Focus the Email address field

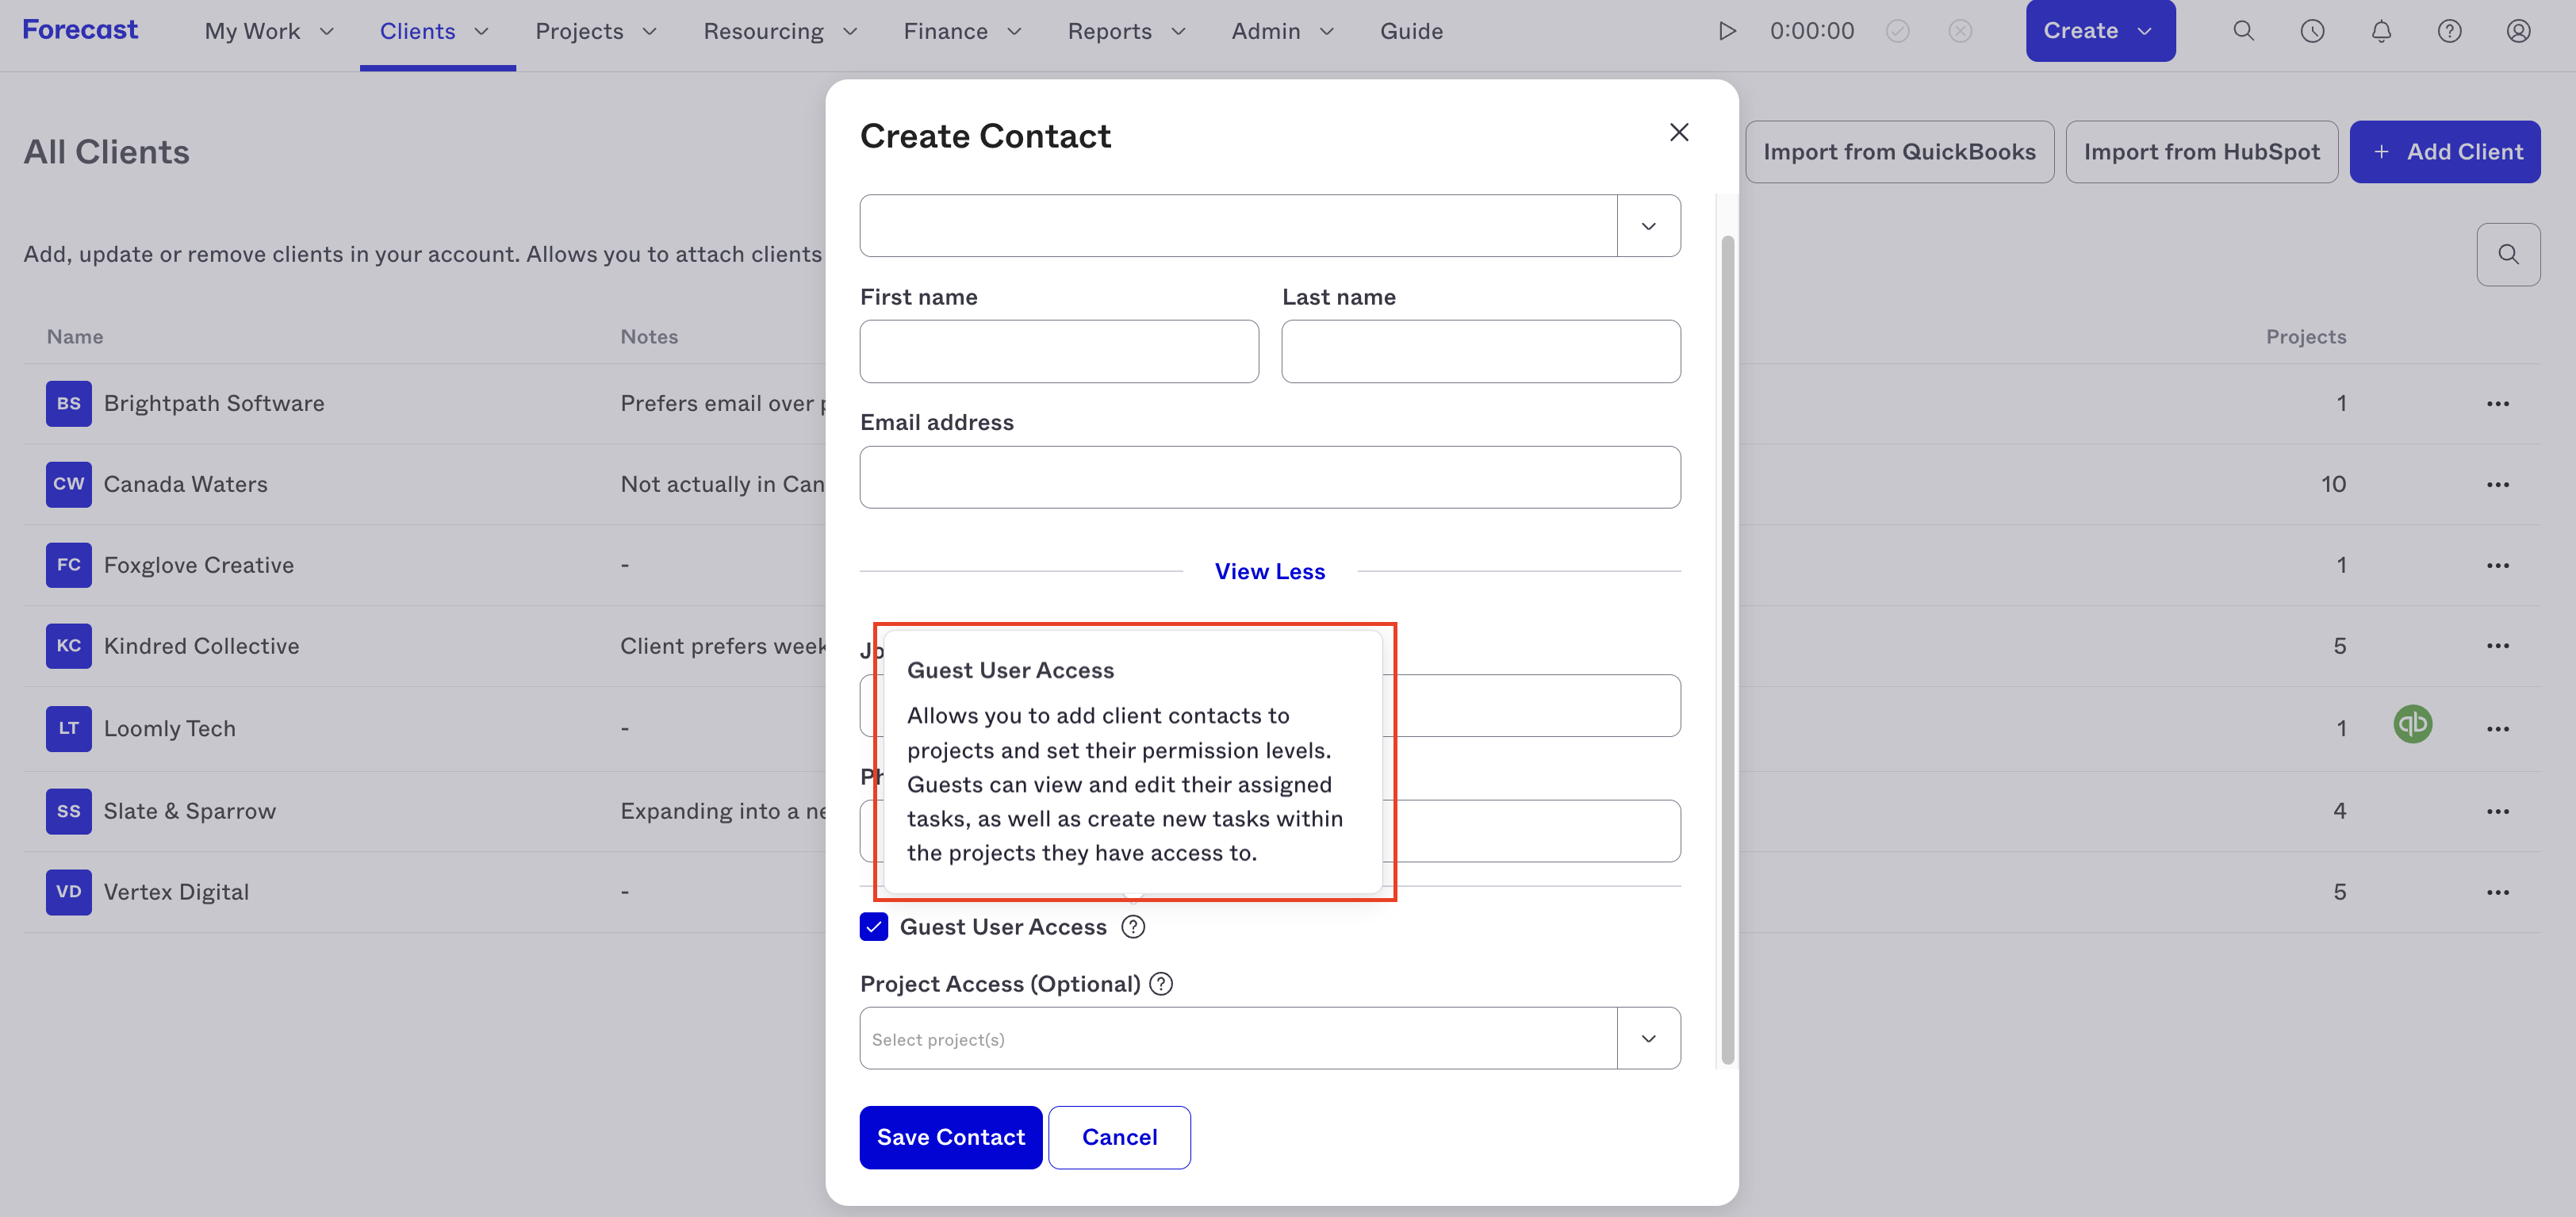pos(1270,477)
